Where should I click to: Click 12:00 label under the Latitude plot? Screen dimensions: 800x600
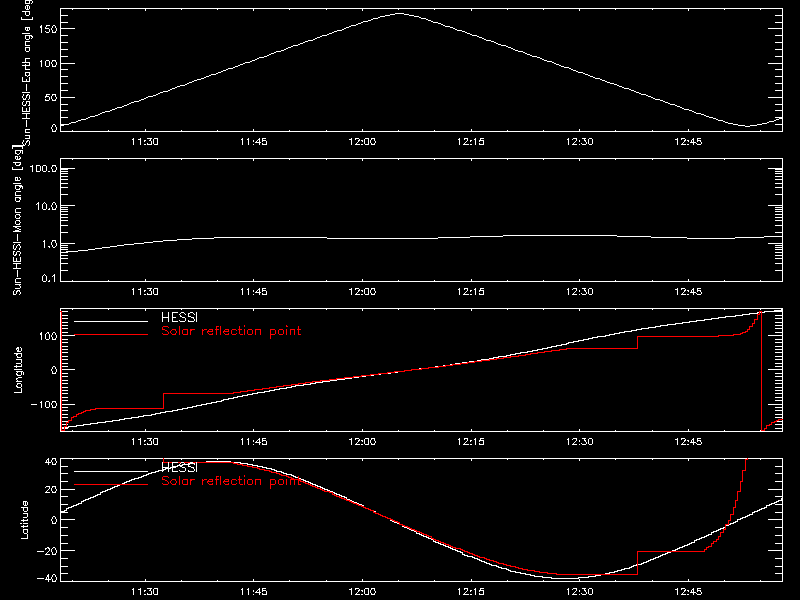pyautogui.click(x=362, y=592)
